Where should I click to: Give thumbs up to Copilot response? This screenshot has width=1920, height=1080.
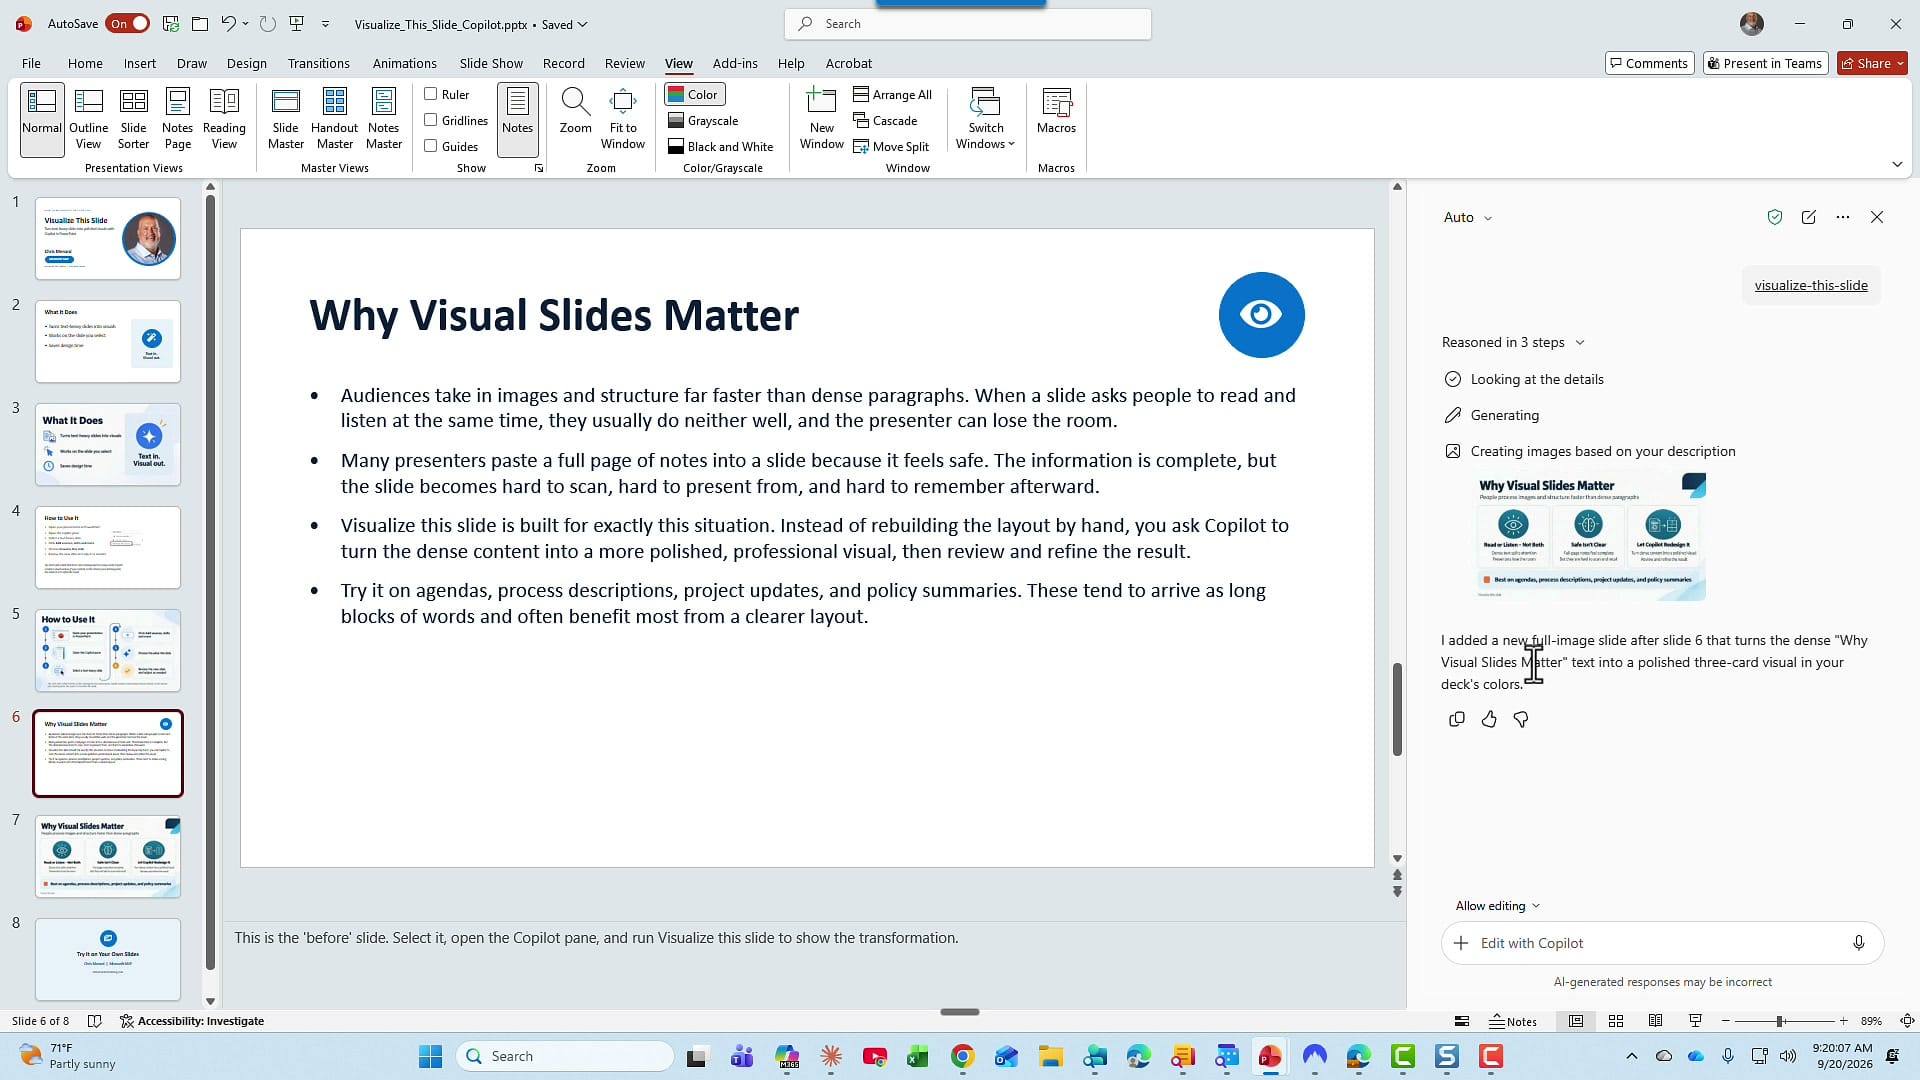pyautogui.click(x=1489, y=719)
